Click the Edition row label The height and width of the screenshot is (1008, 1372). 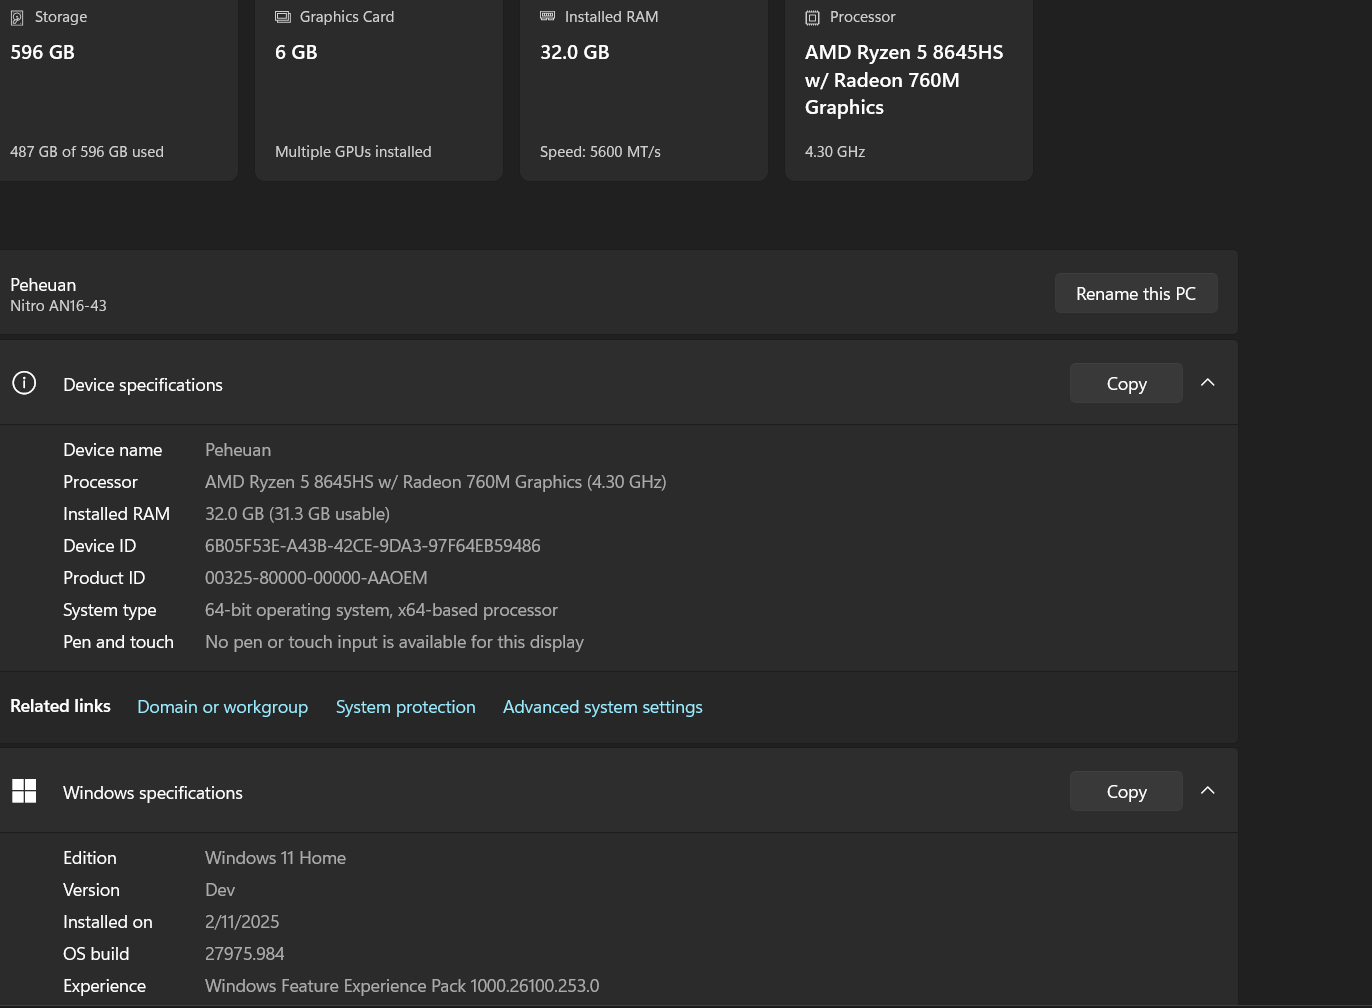pyautogui.click(x=90, y=858)
